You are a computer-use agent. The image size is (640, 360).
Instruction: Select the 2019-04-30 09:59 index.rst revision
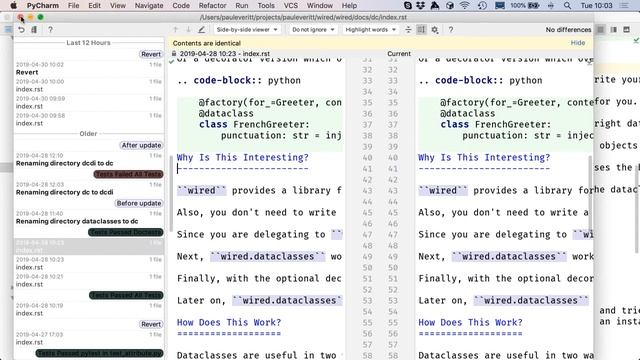point(89,102)
